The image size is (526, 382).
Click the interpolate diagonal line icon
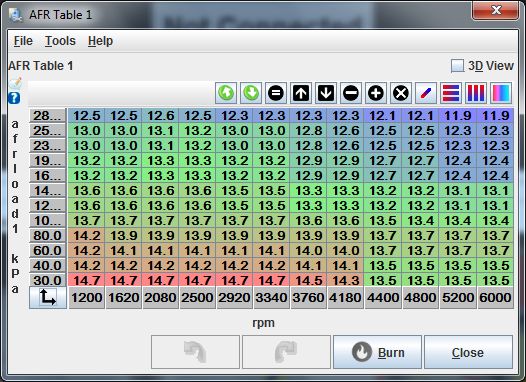[x=426, y=93]
